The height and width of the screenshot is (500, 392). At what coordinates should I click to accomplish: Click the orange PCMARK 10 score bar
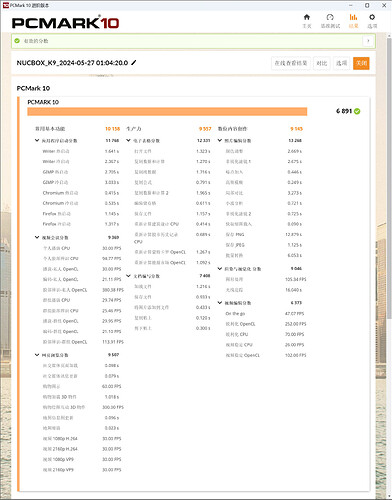tap(167, 111)
